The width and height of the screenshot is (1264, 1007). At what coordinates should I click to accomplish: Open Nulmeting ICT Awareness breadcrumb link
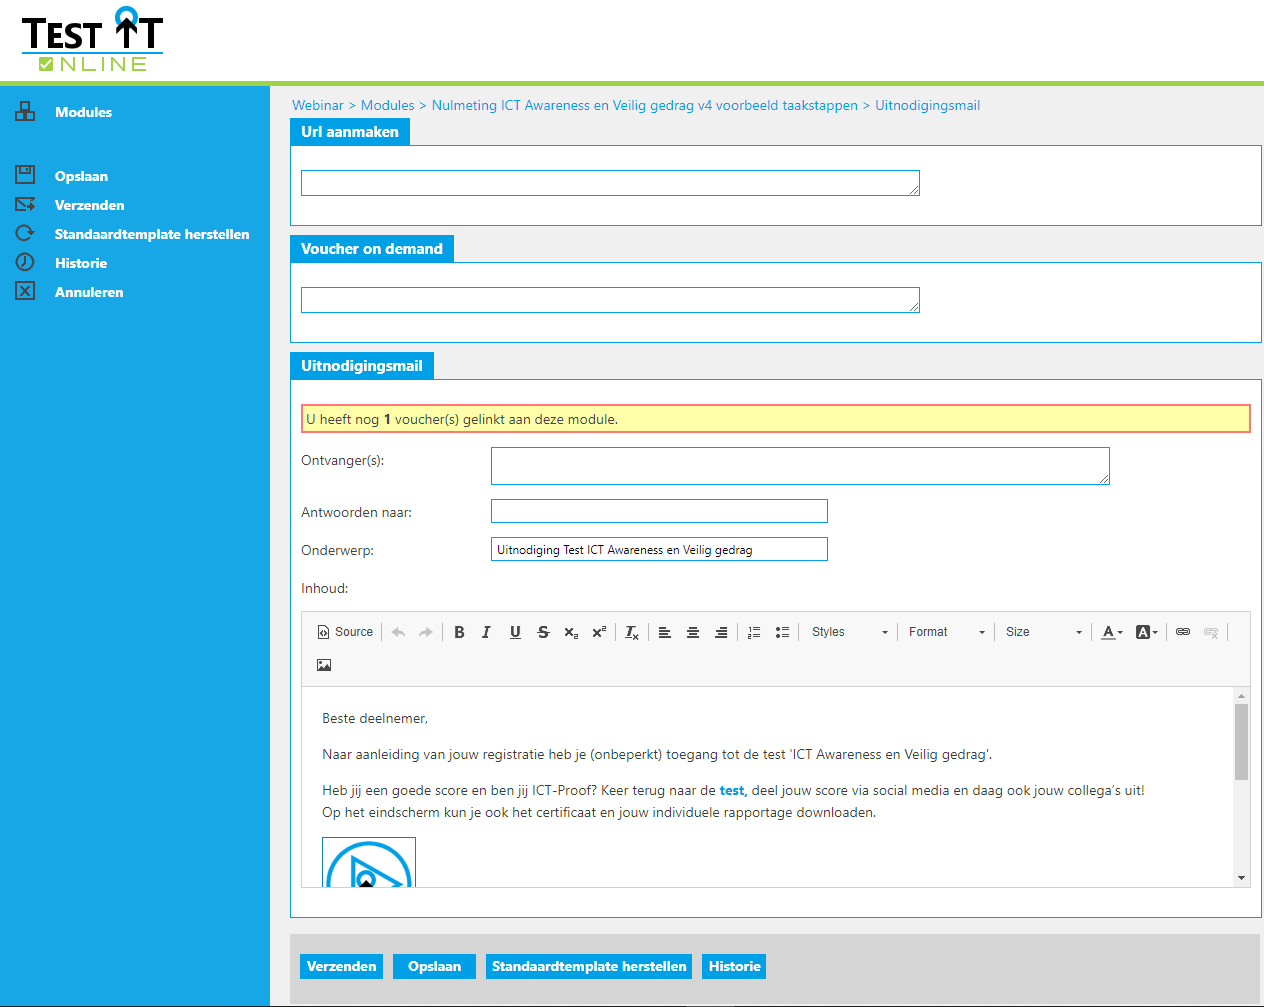(x=645, y=105)
